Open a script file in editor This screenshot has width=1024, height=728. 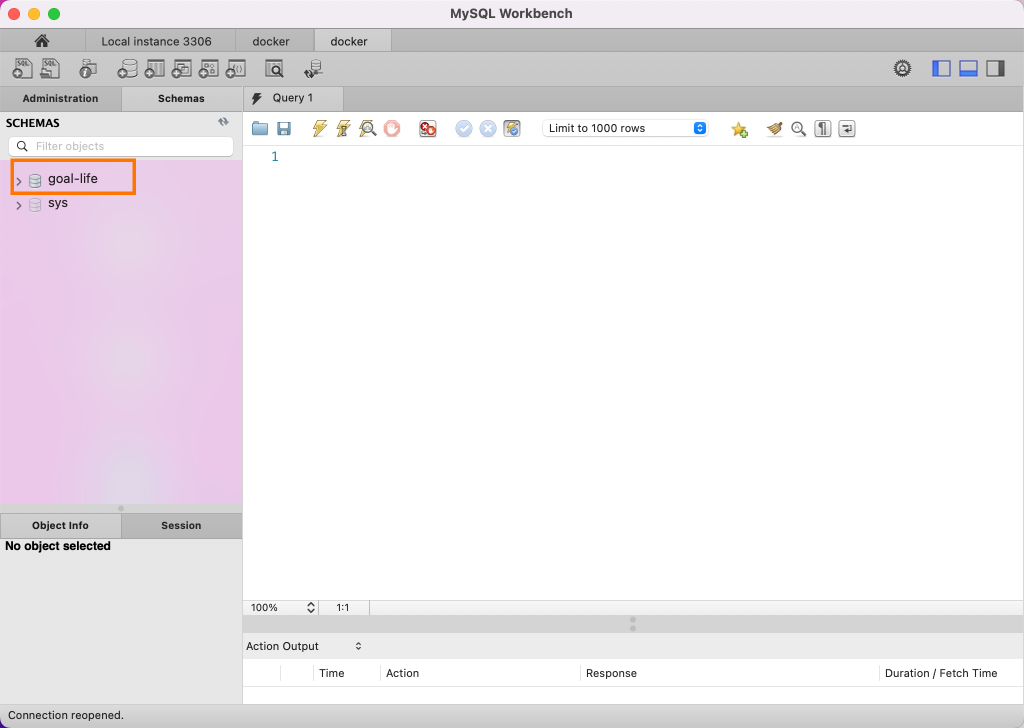[x=260, y=129]
